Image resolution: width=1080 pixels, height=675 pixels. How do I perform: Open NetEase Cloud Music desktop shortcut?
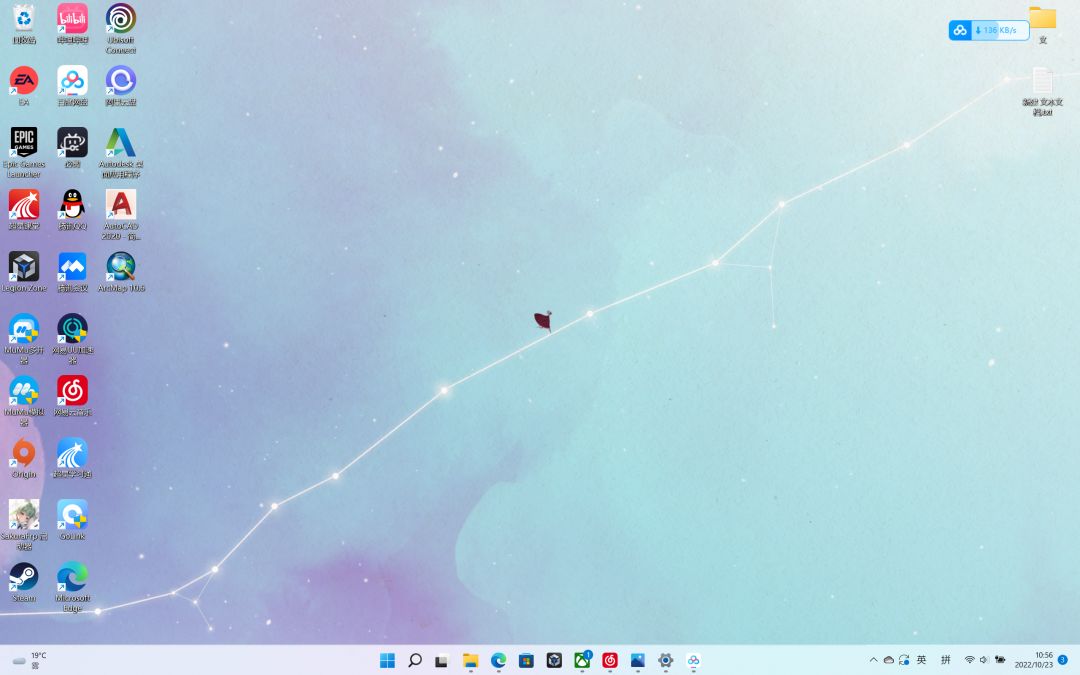tap(72, 396)
